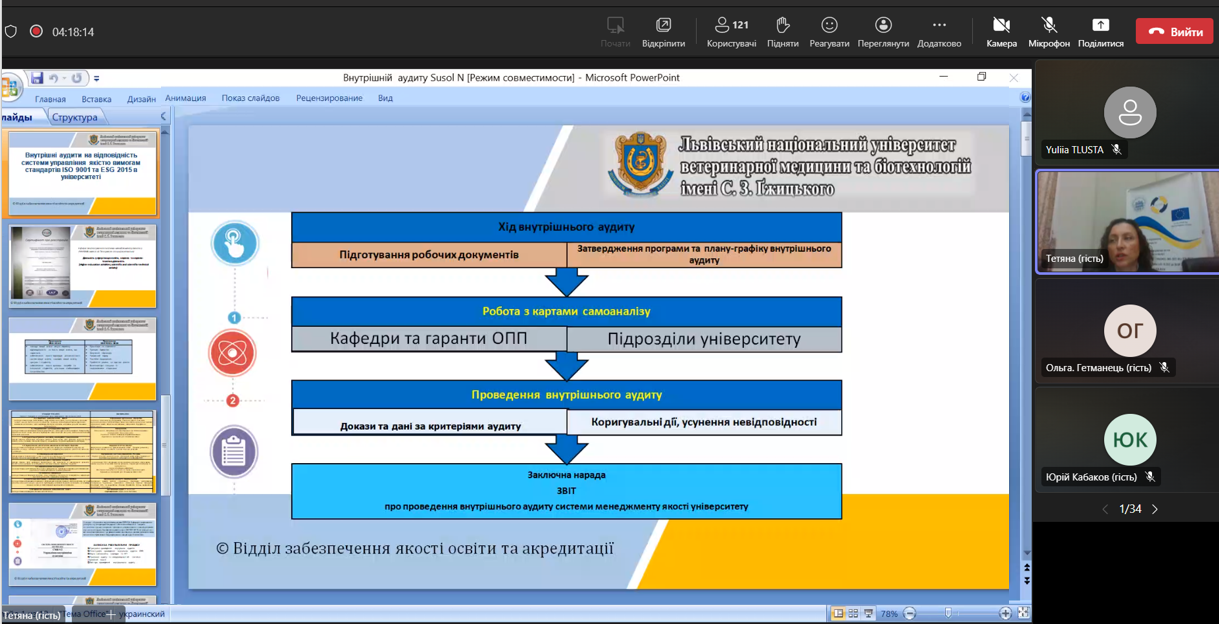Image resolution: width=1219 pixels, height=624 pixels.
Task: Open the Показ слайдов ribbon tab
Action: (251, 98)
